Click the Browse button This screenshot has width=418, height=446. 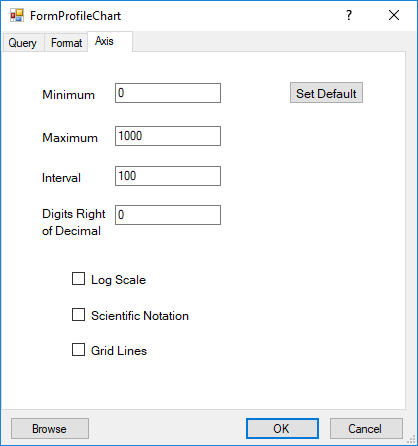[x=50, y=429]
